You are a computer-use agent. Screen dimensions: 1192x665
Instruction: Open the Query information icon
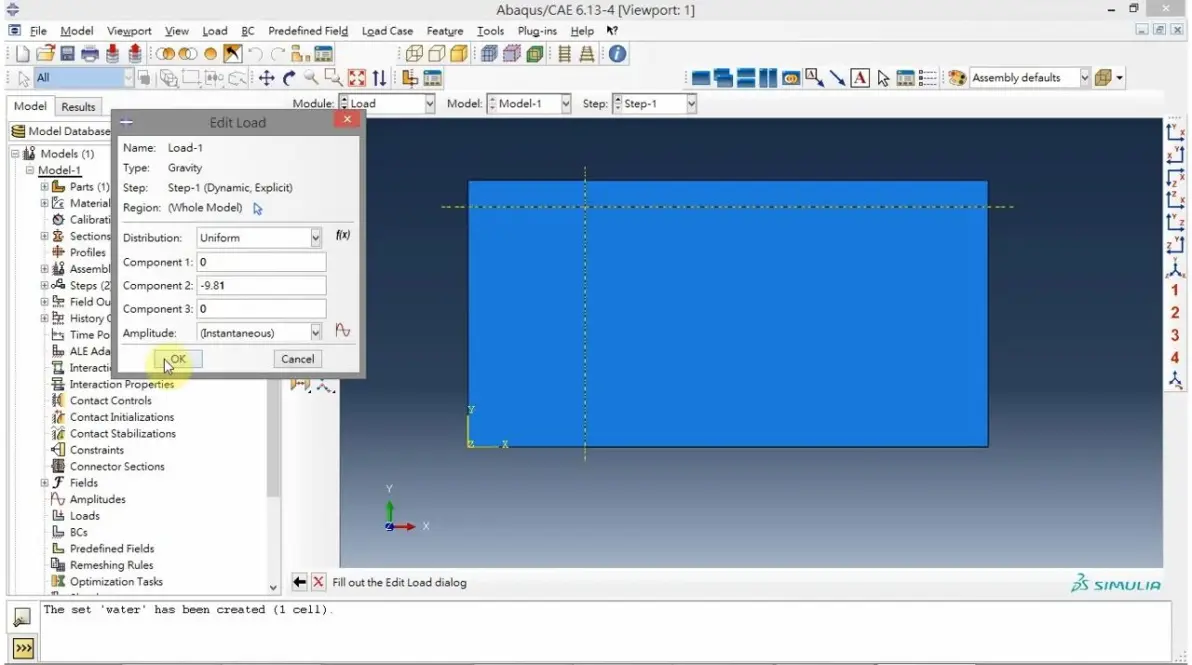pyautogui.click(x=617, y=54)
